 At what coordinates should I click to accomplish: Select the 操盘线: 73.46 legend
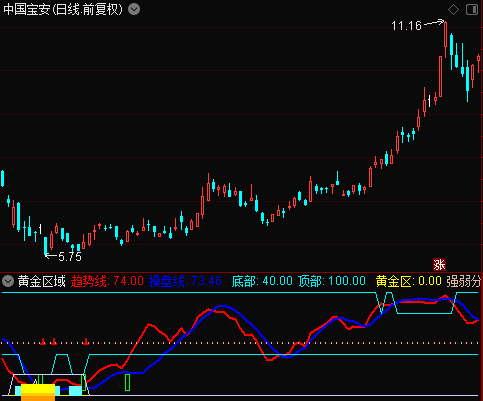(x=185, y=281)
